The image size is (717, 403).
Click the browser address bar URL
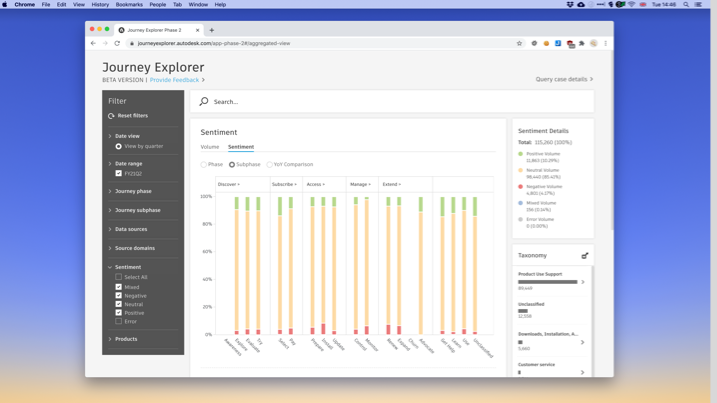214,43
